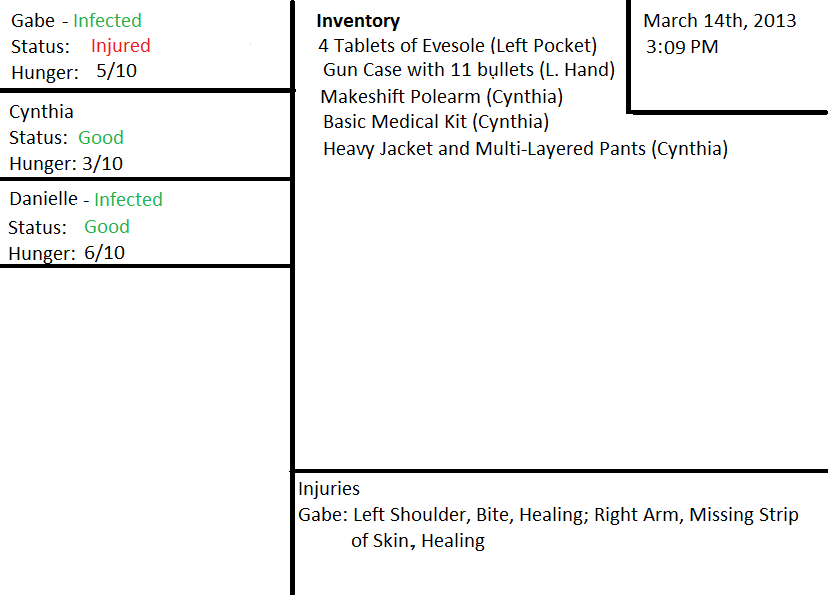The image size is (828, 595).
Task: Click the Infected label beside Danielle
Action: 128,200
